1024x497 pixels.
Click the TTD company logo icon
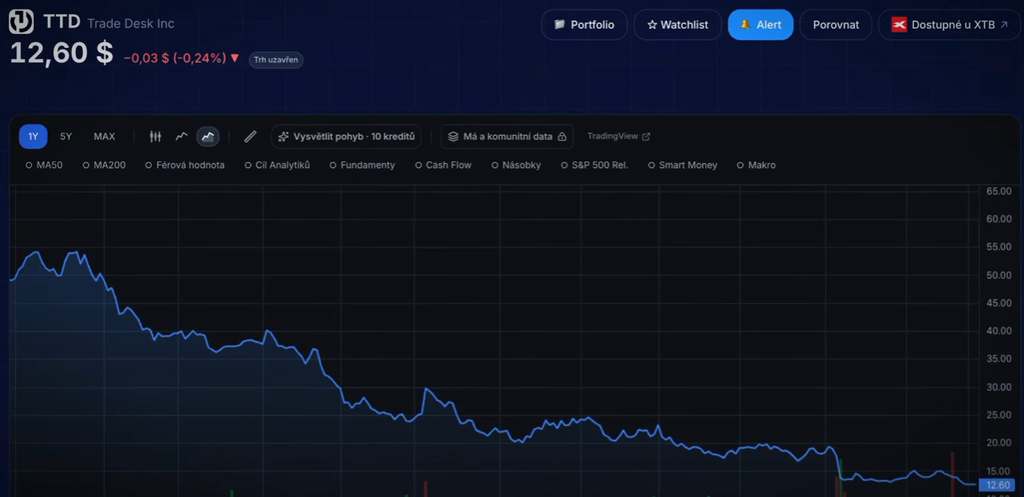[21, 22]
